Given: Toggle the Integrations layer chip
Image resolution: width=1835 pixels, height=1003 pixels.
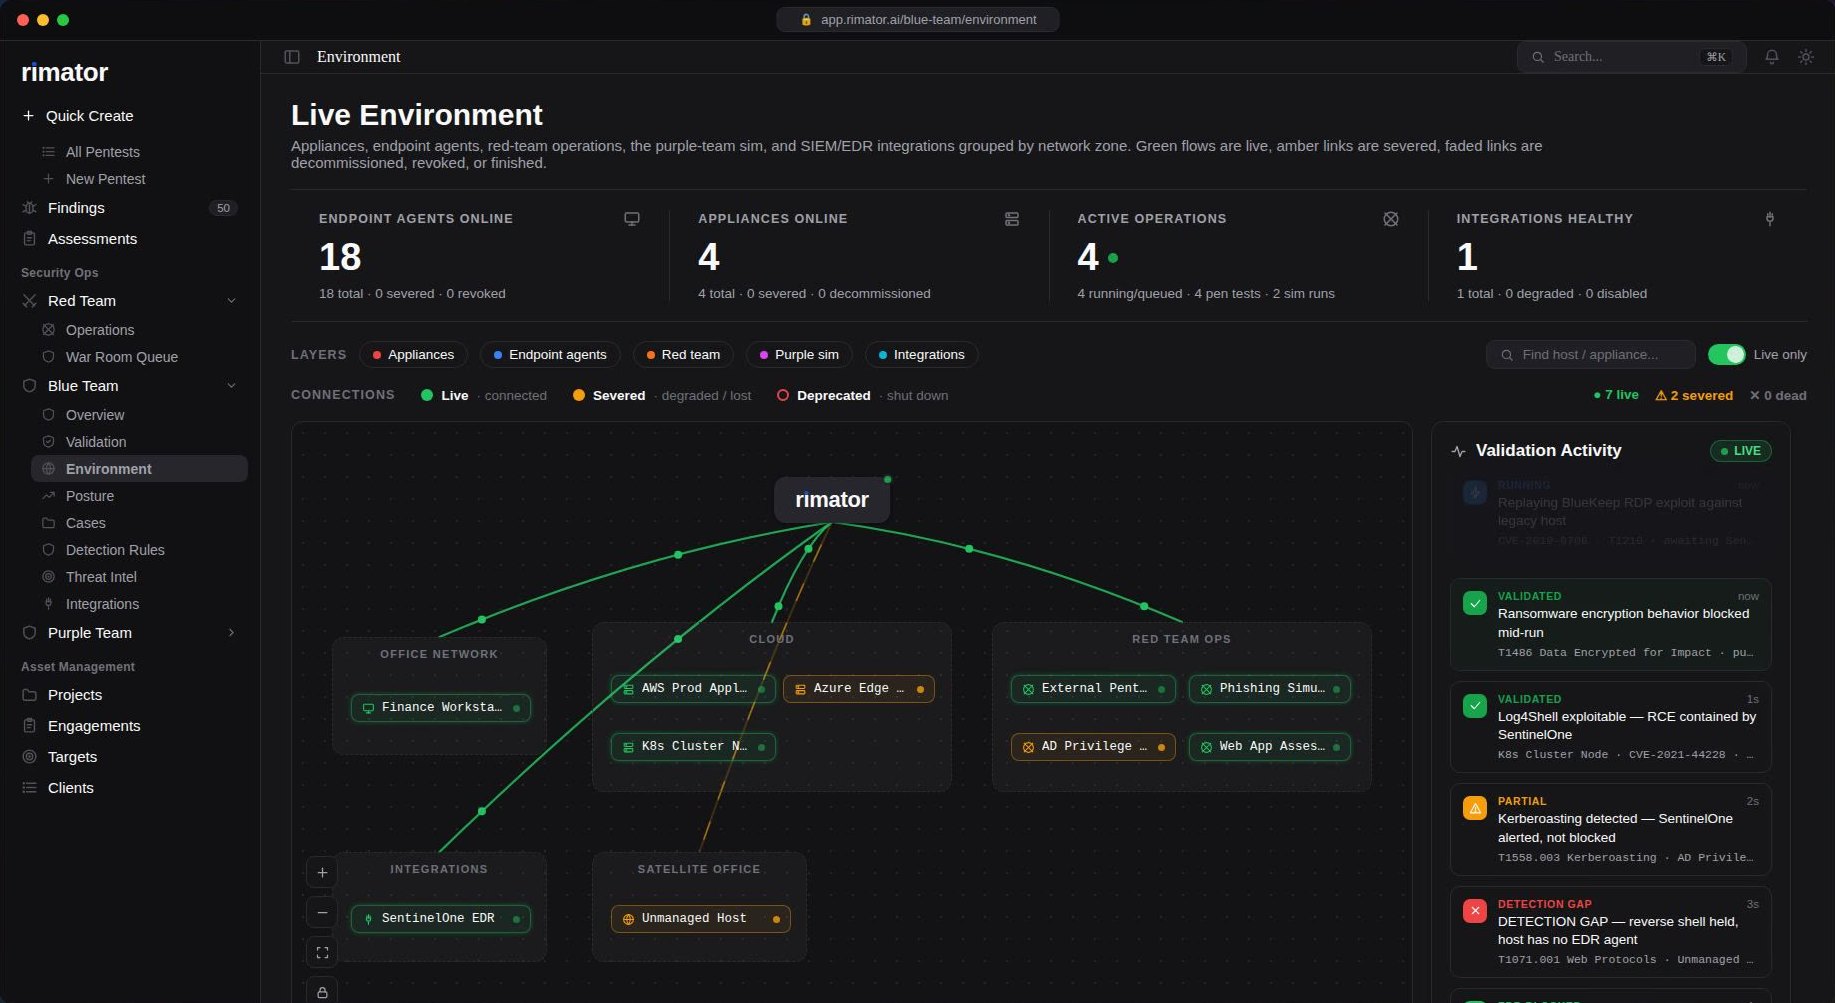Looking at the screenshot, I should pyautogui.click(x=921, y=355).
